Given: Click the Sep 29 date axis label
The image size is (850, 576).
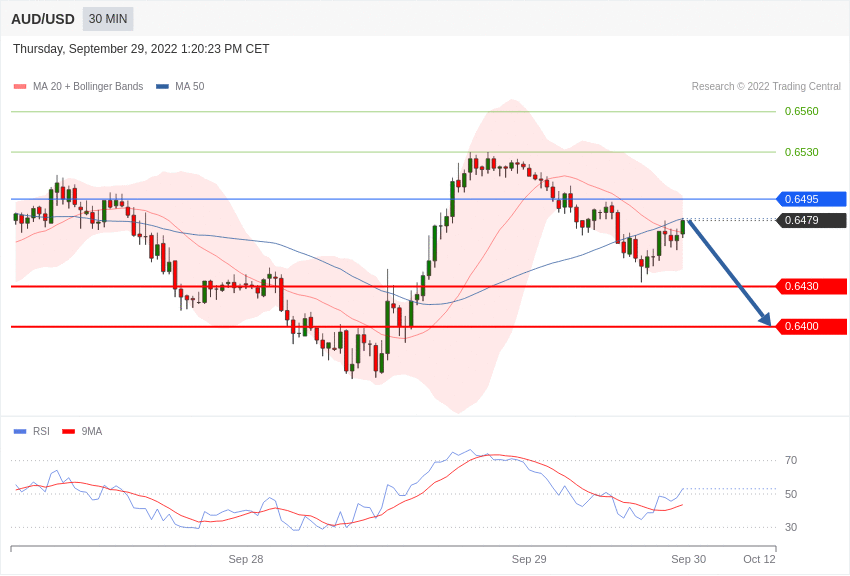Looking at the screenshot, I should click(x=529, y=559).
